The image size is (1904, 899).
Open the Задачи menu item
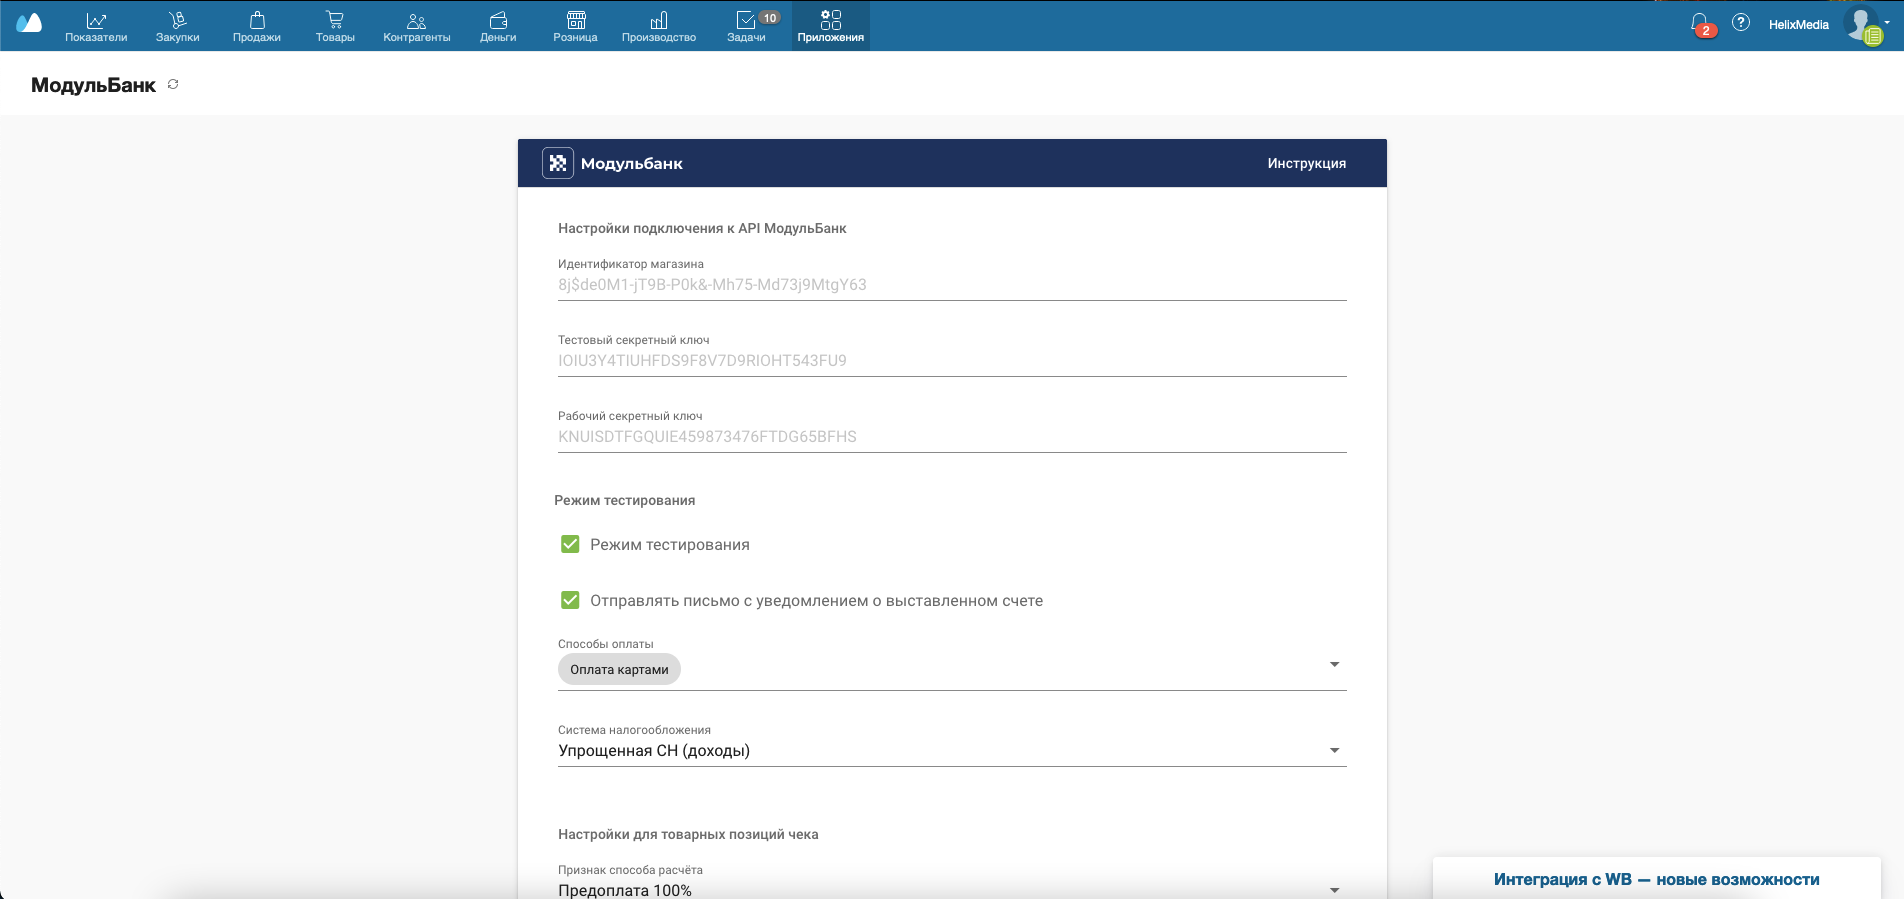click(747, 26)
